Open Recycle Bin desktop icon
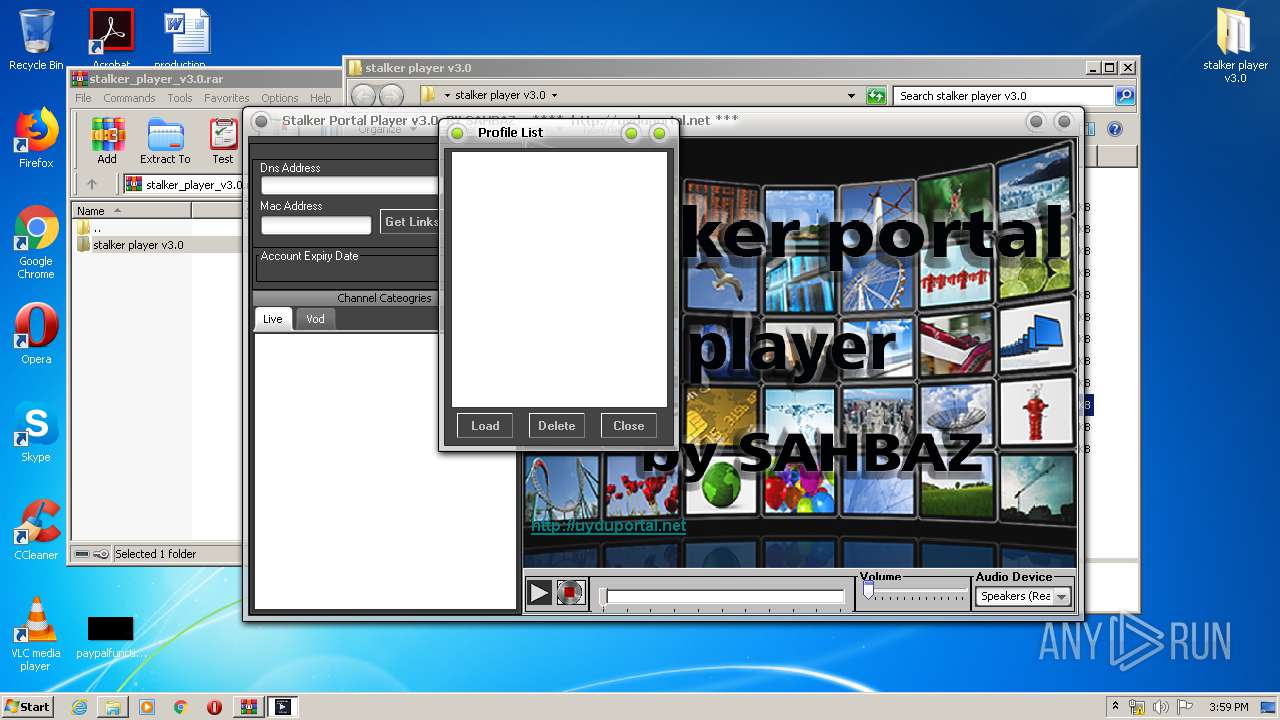Image resolution: width=1280 pixels, height=720 pixels. (36, 39)
